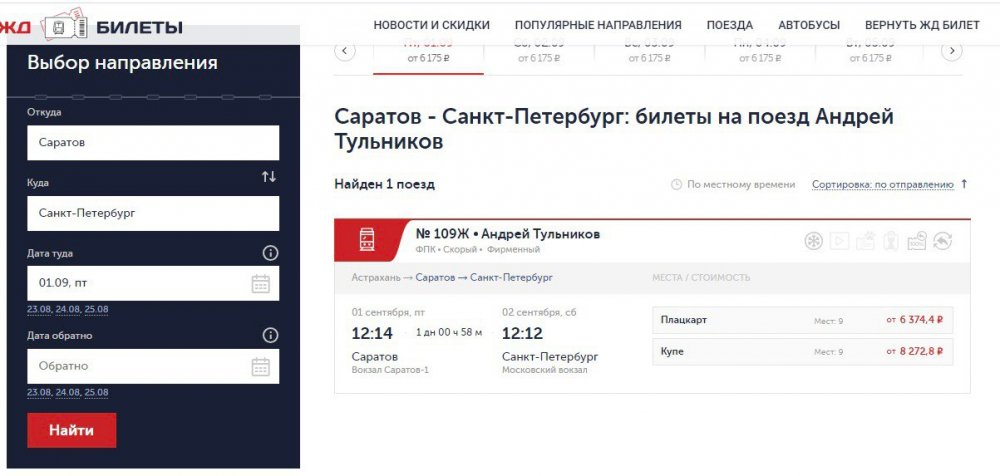This screenshot has width=1000, height=476.
Task: Click the Обратно return date field
Action: (x=153, y=366)
